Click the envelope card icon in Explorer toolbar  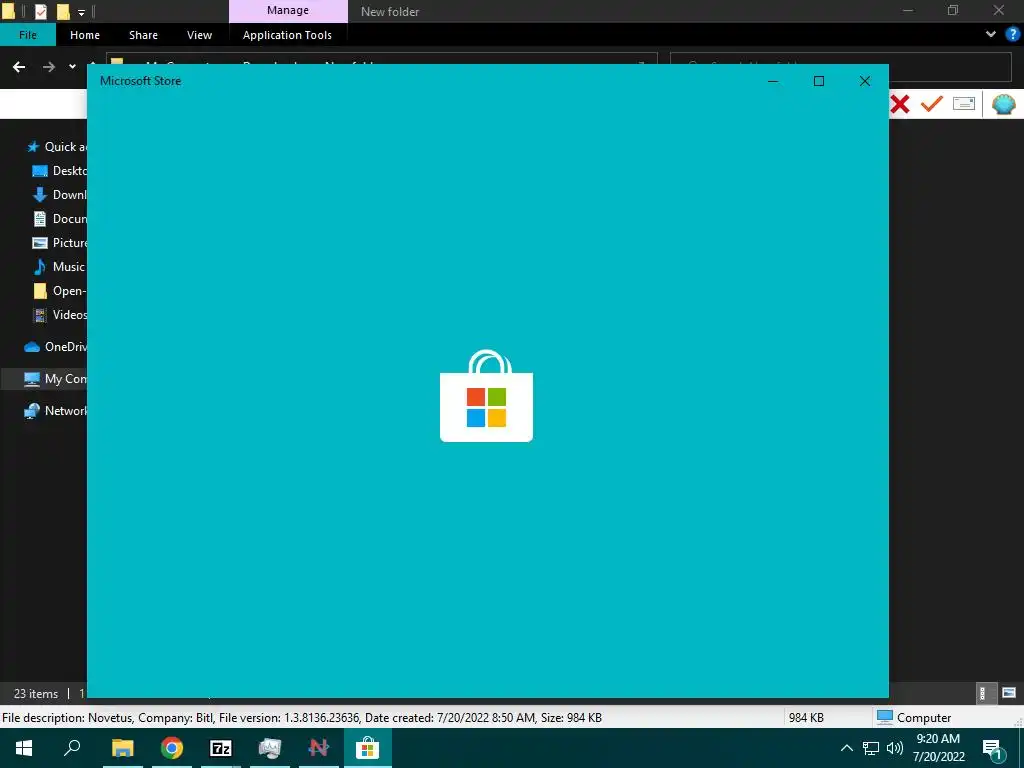964,104
